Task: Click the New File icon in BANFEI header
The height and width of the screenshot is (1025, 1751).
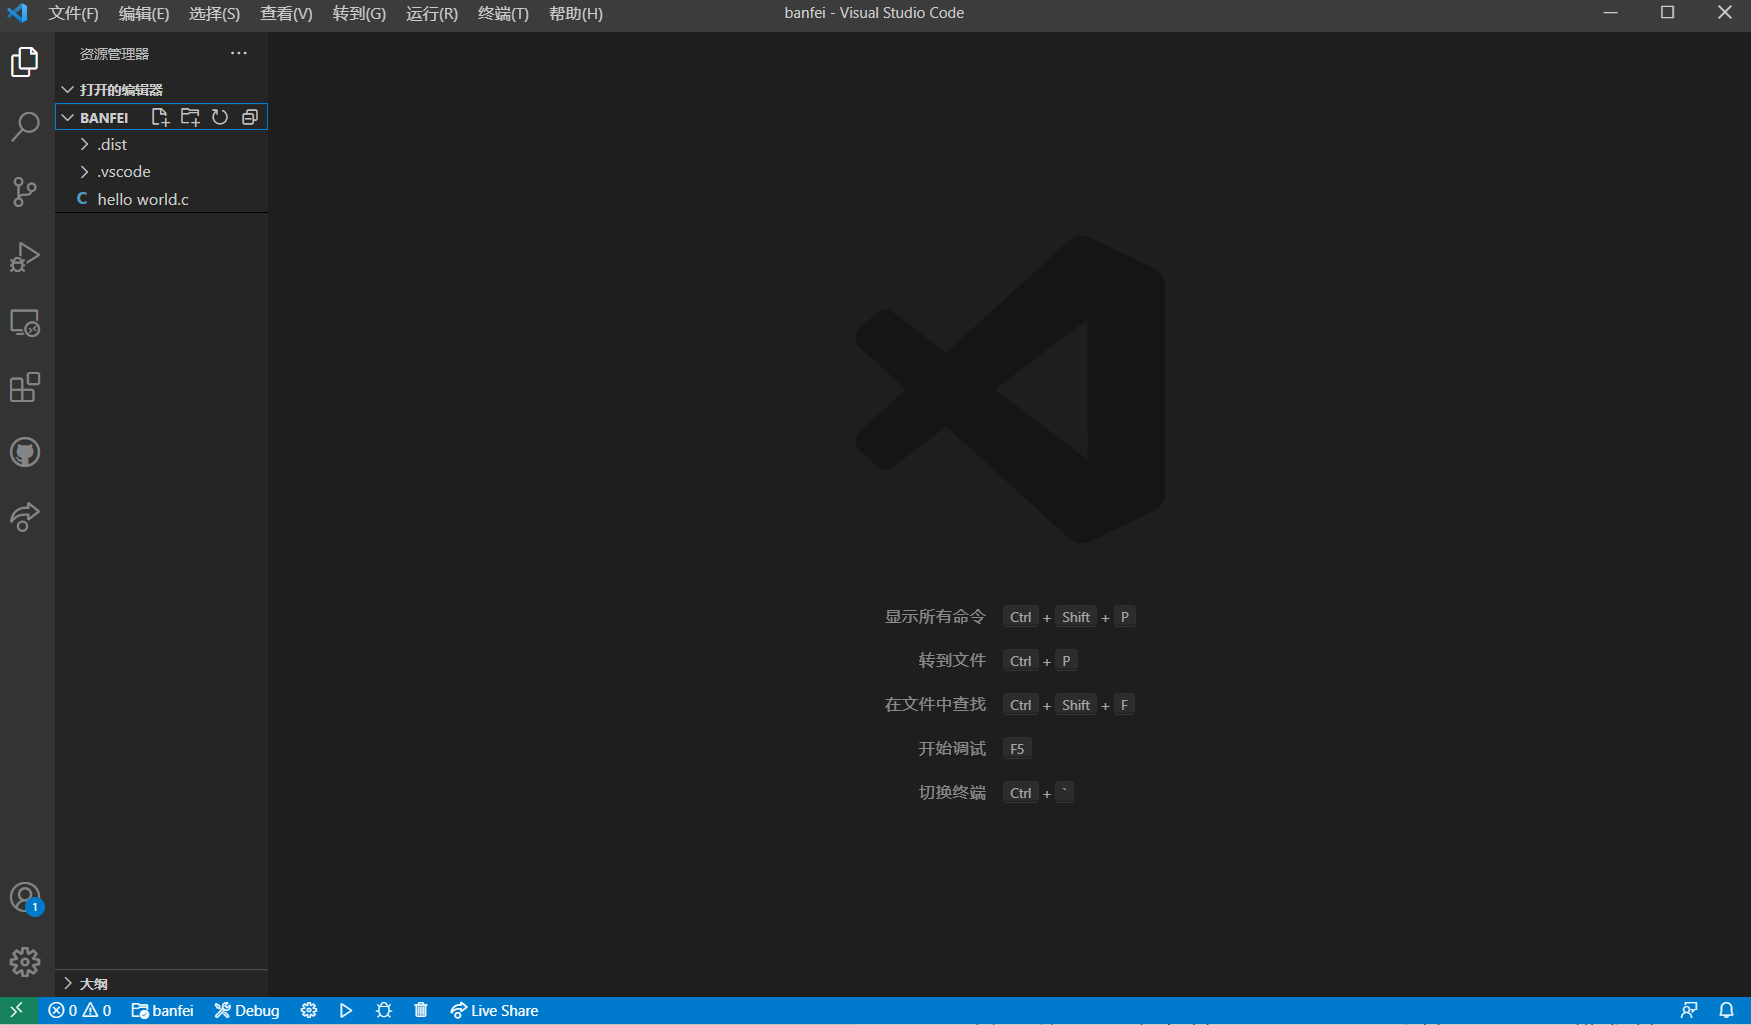Action: [160, 117]
